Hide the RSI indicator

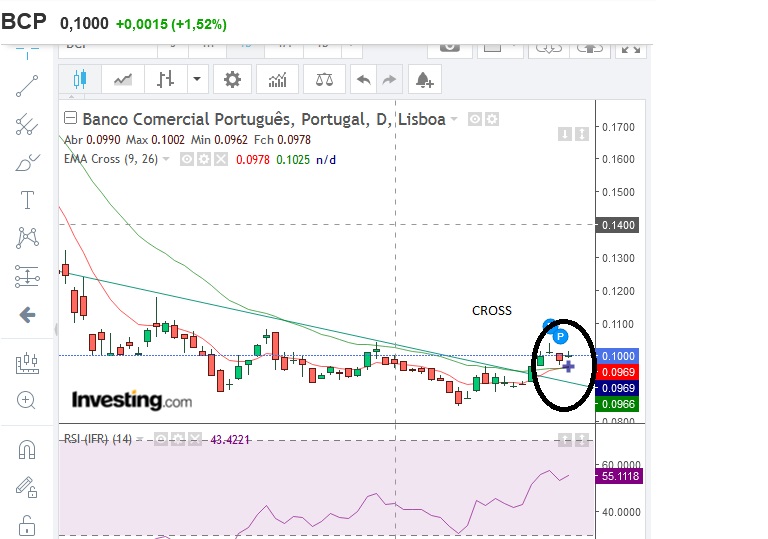pos(161,439)
